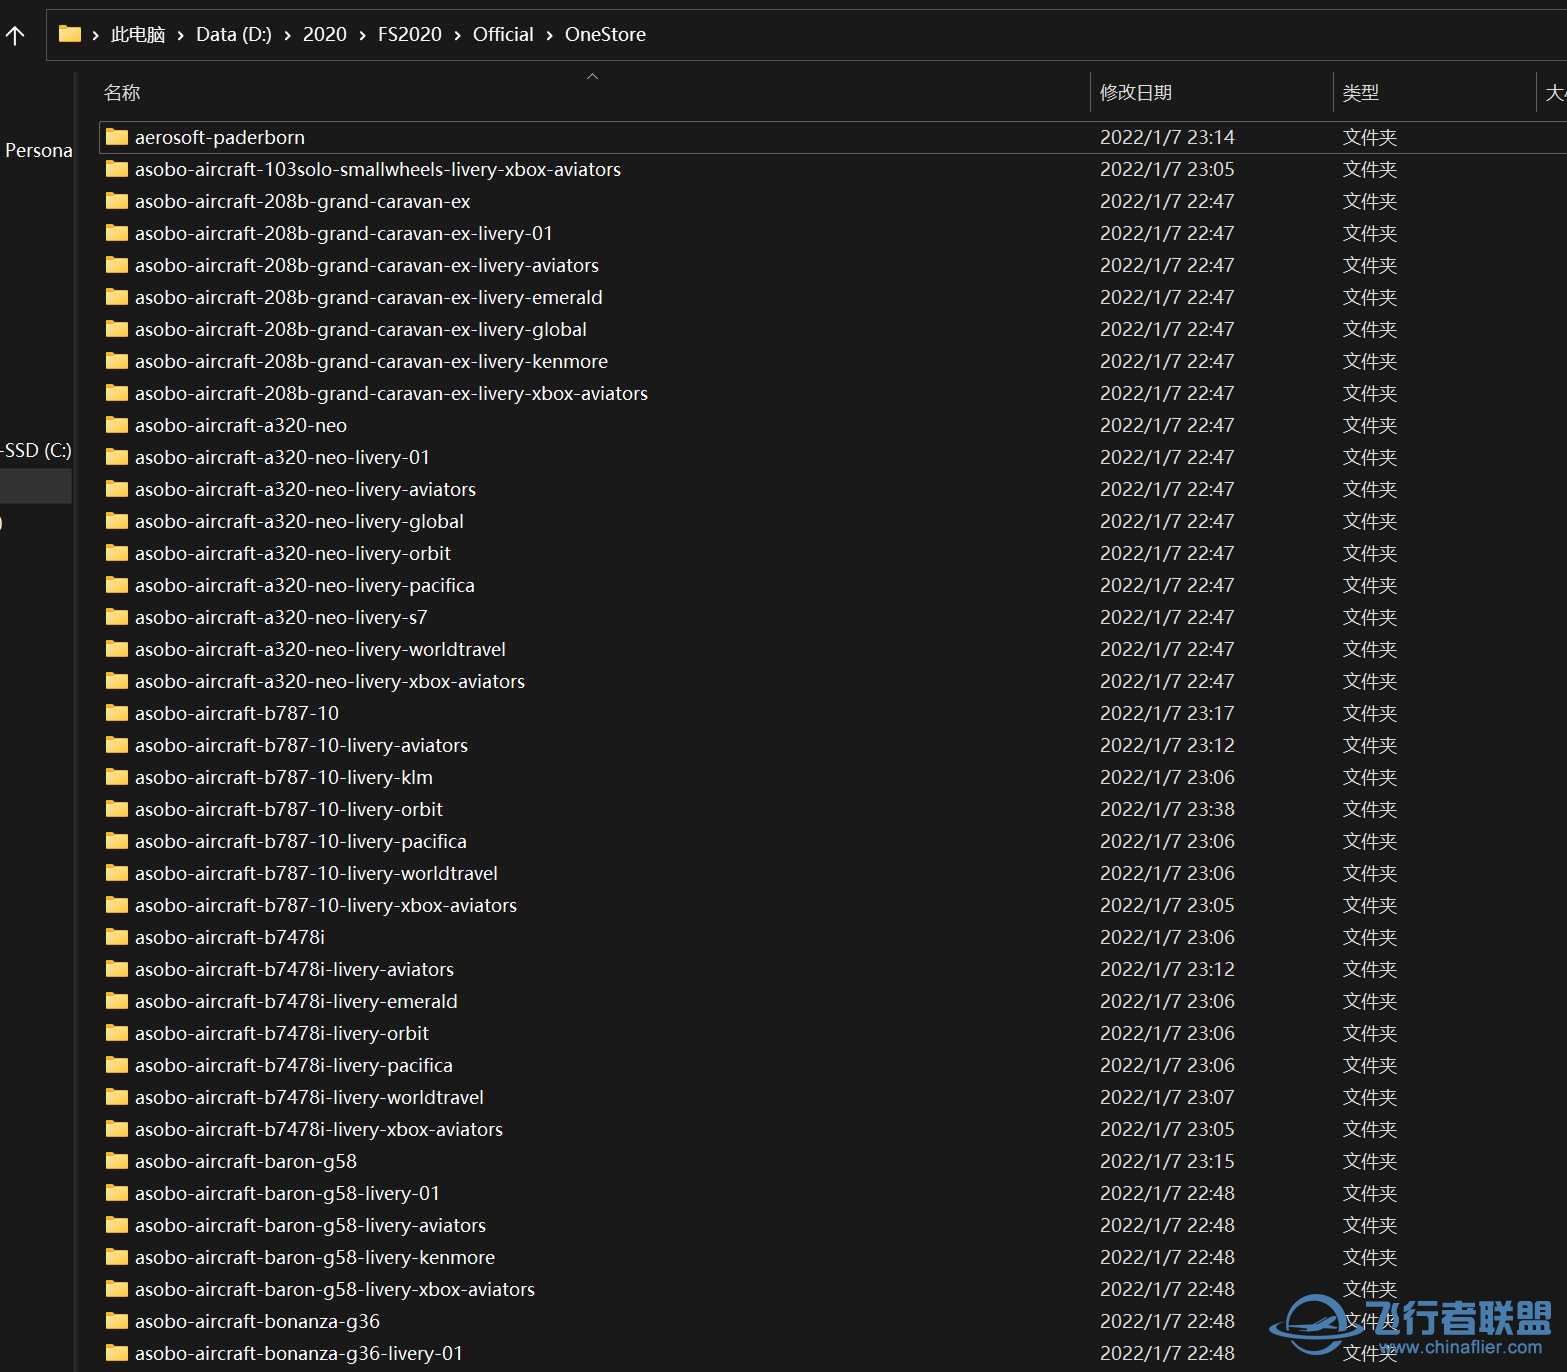This screenshot has height=1372, width=1567.
Task: Click folder icon of asobo-aircraft-a320-neo-livery-s7
Action: [x=117, y=617]
